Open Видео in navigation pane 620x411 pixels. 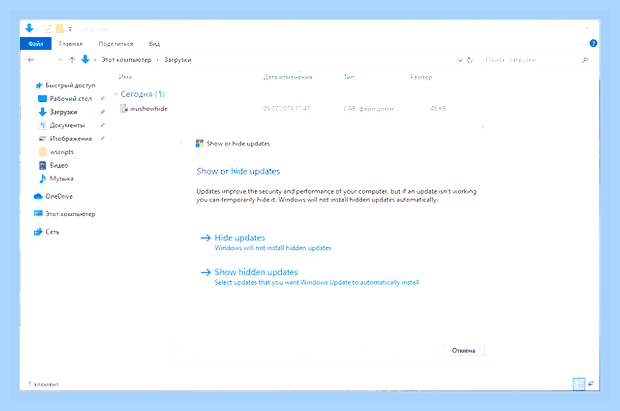click(x=59, y=165)
